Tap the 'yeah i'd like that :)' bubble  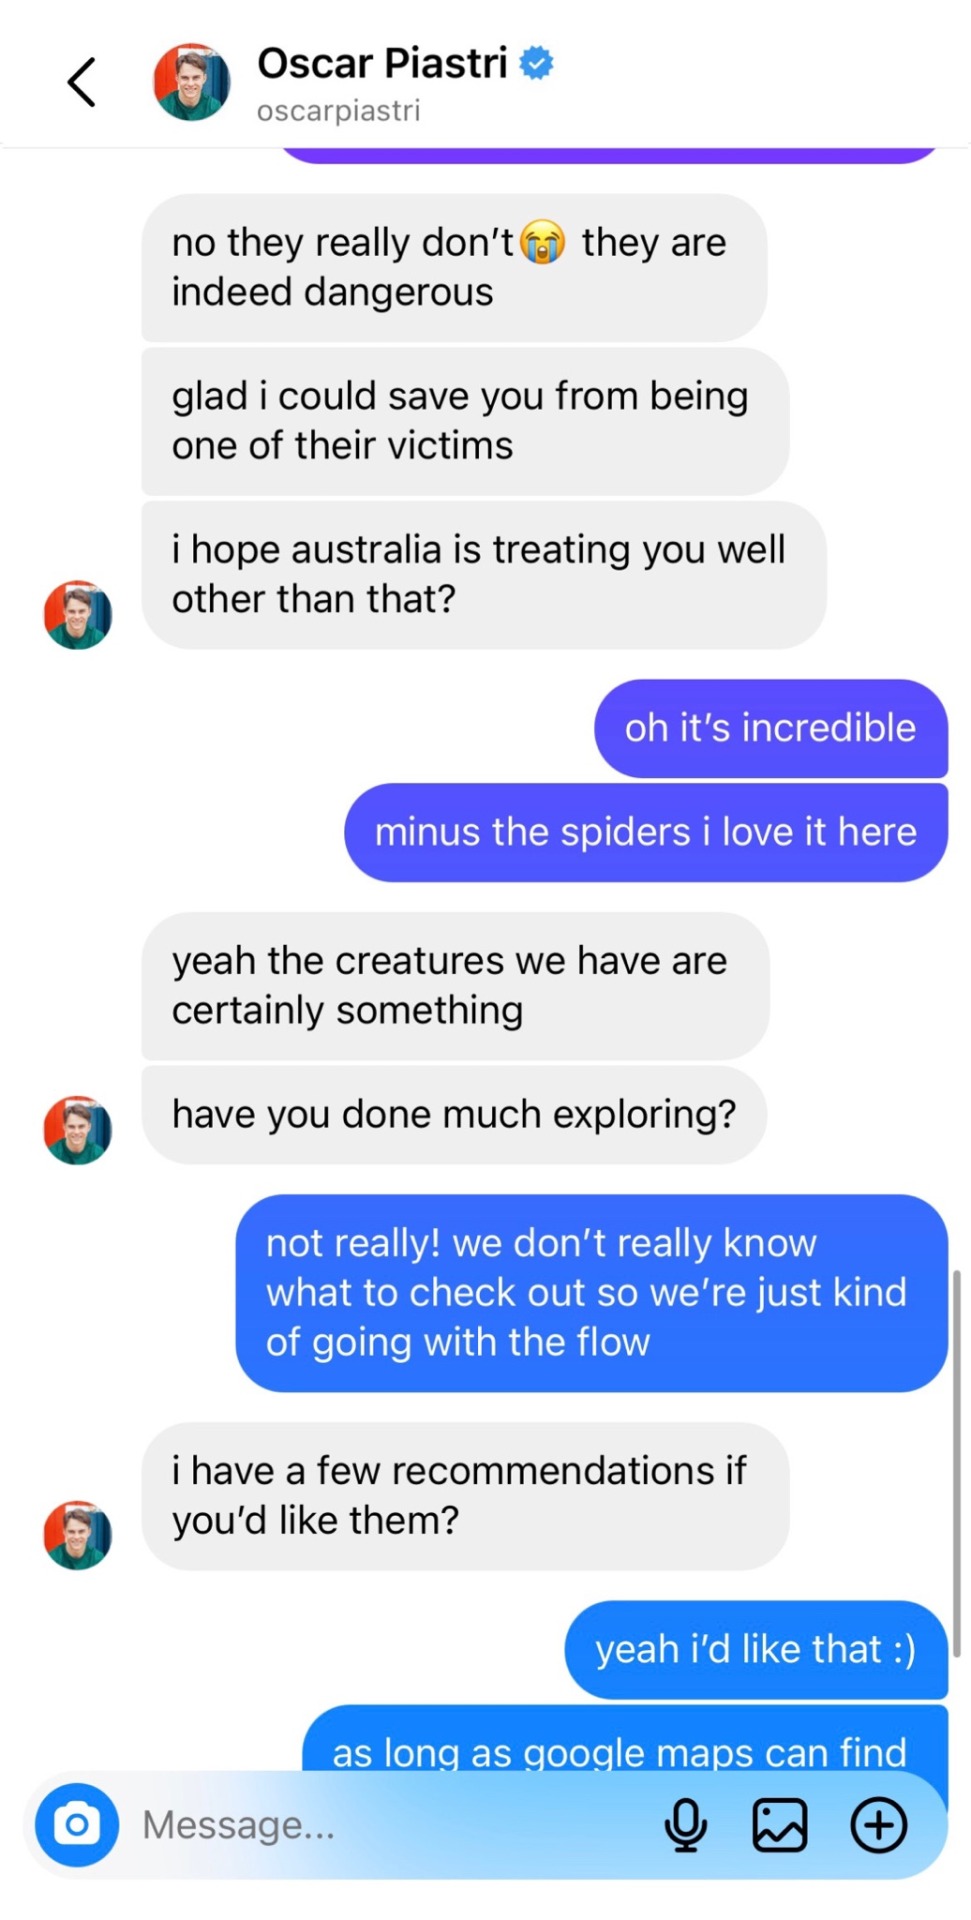[x=756, y=1650]
